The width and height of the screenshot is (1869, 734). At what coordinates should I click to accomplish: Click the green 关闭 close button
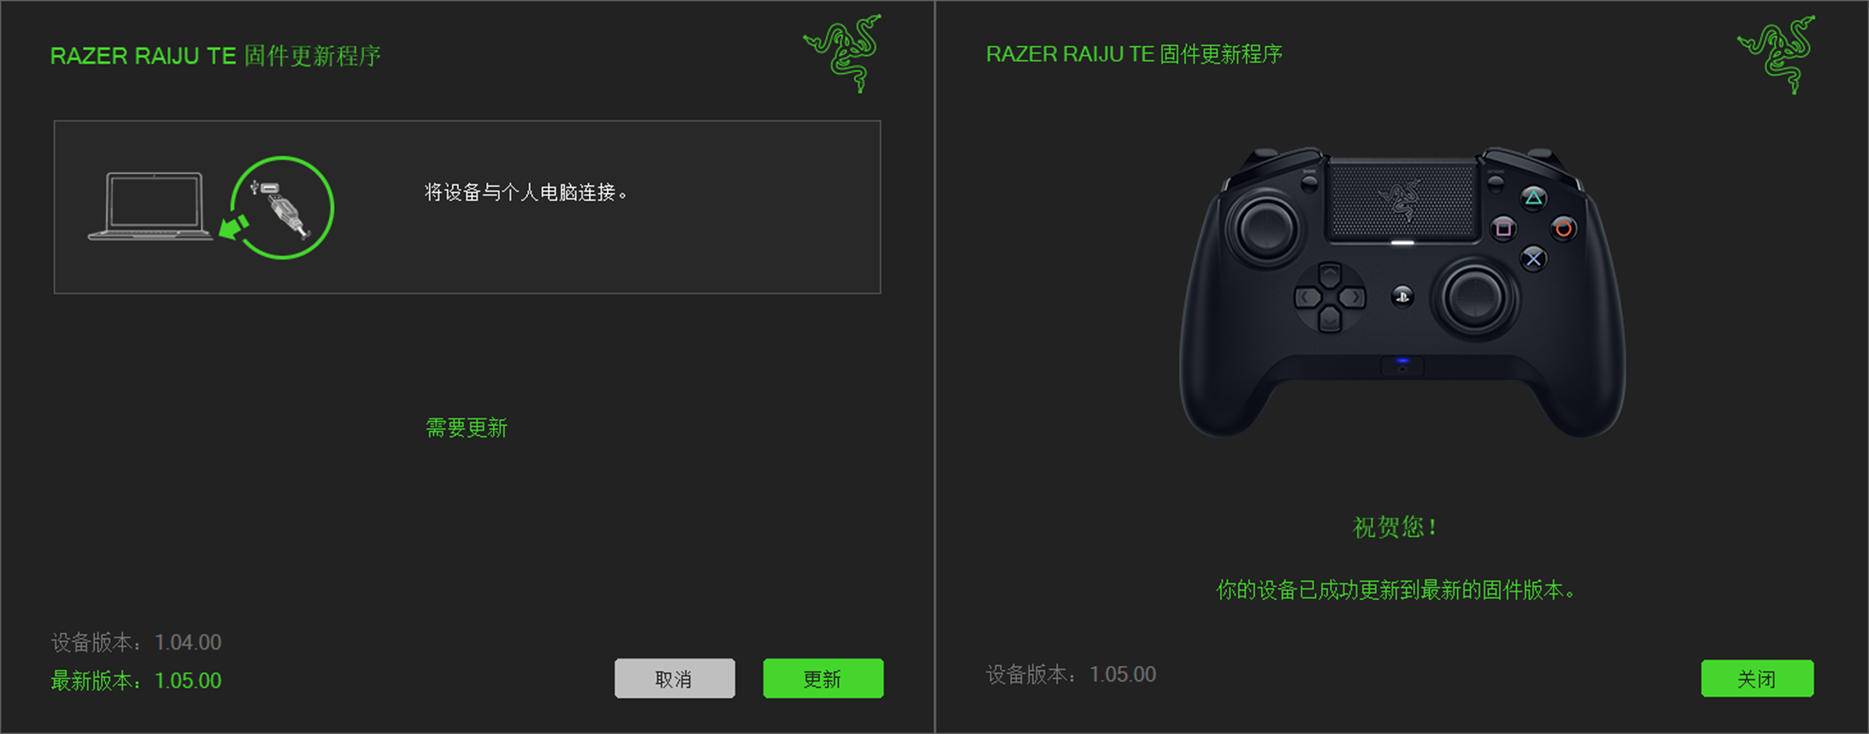pyautogui.click(x=1757, y=678)
